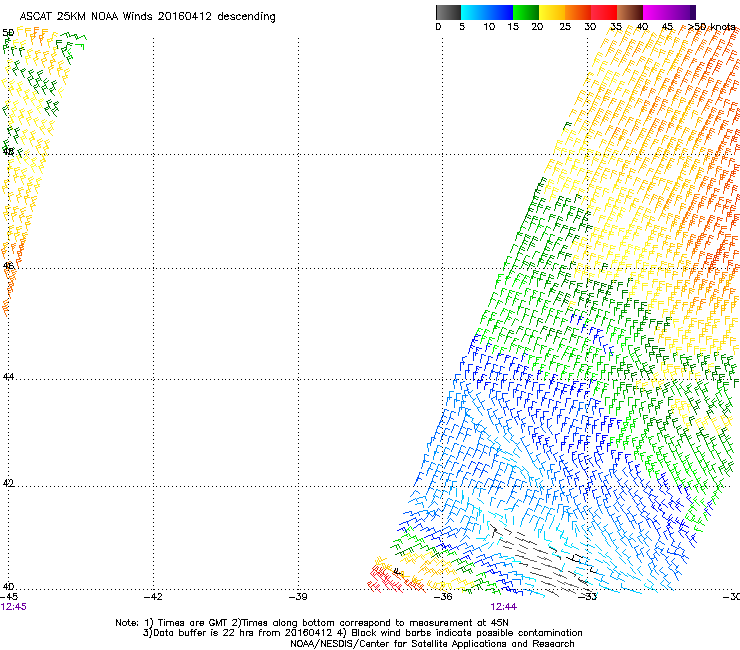Pick the red 30–35 knots legend segment
This screenshot has width=740, height=650.
click(x=604, y=12)
